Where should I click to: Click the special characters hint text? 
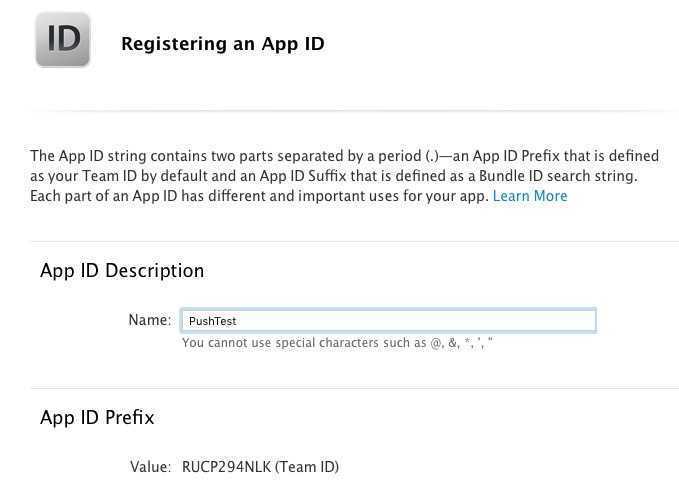pyautogui.click(x=337, y=343)
